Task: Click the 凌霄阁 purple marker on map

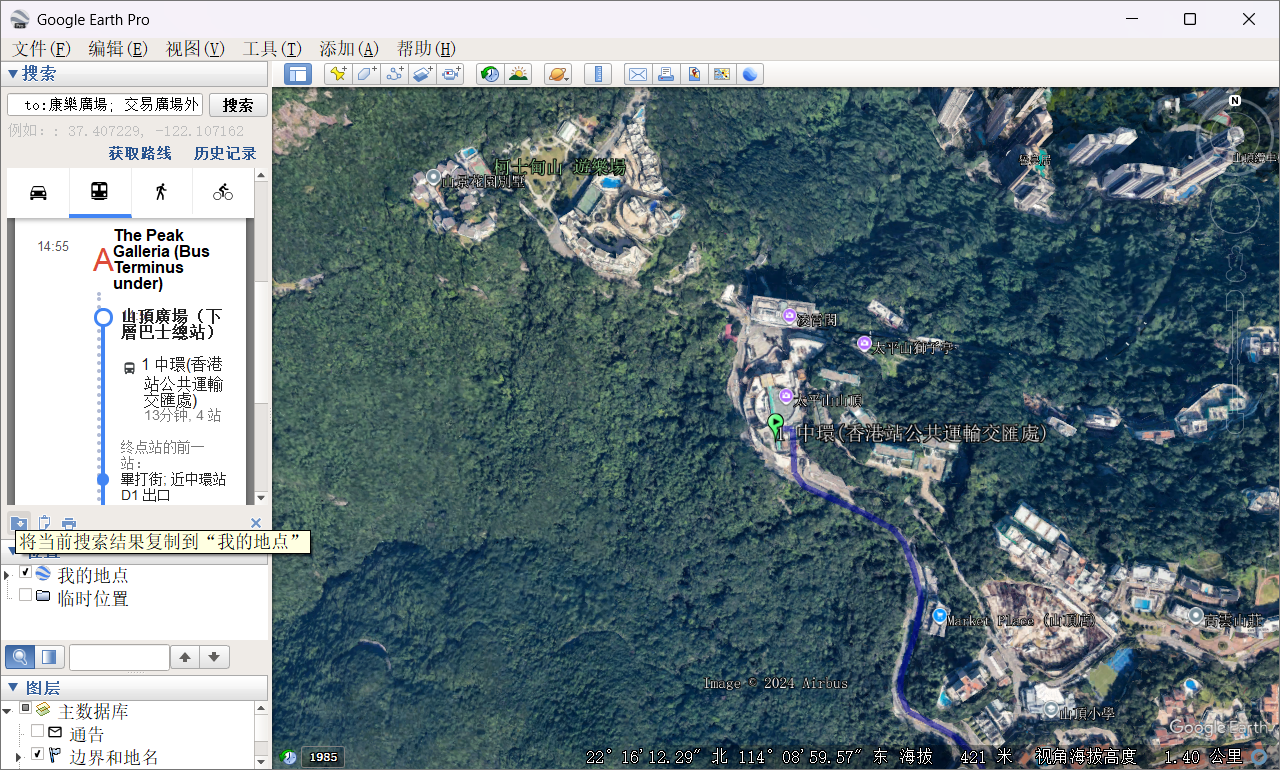Action: (790, 318)
